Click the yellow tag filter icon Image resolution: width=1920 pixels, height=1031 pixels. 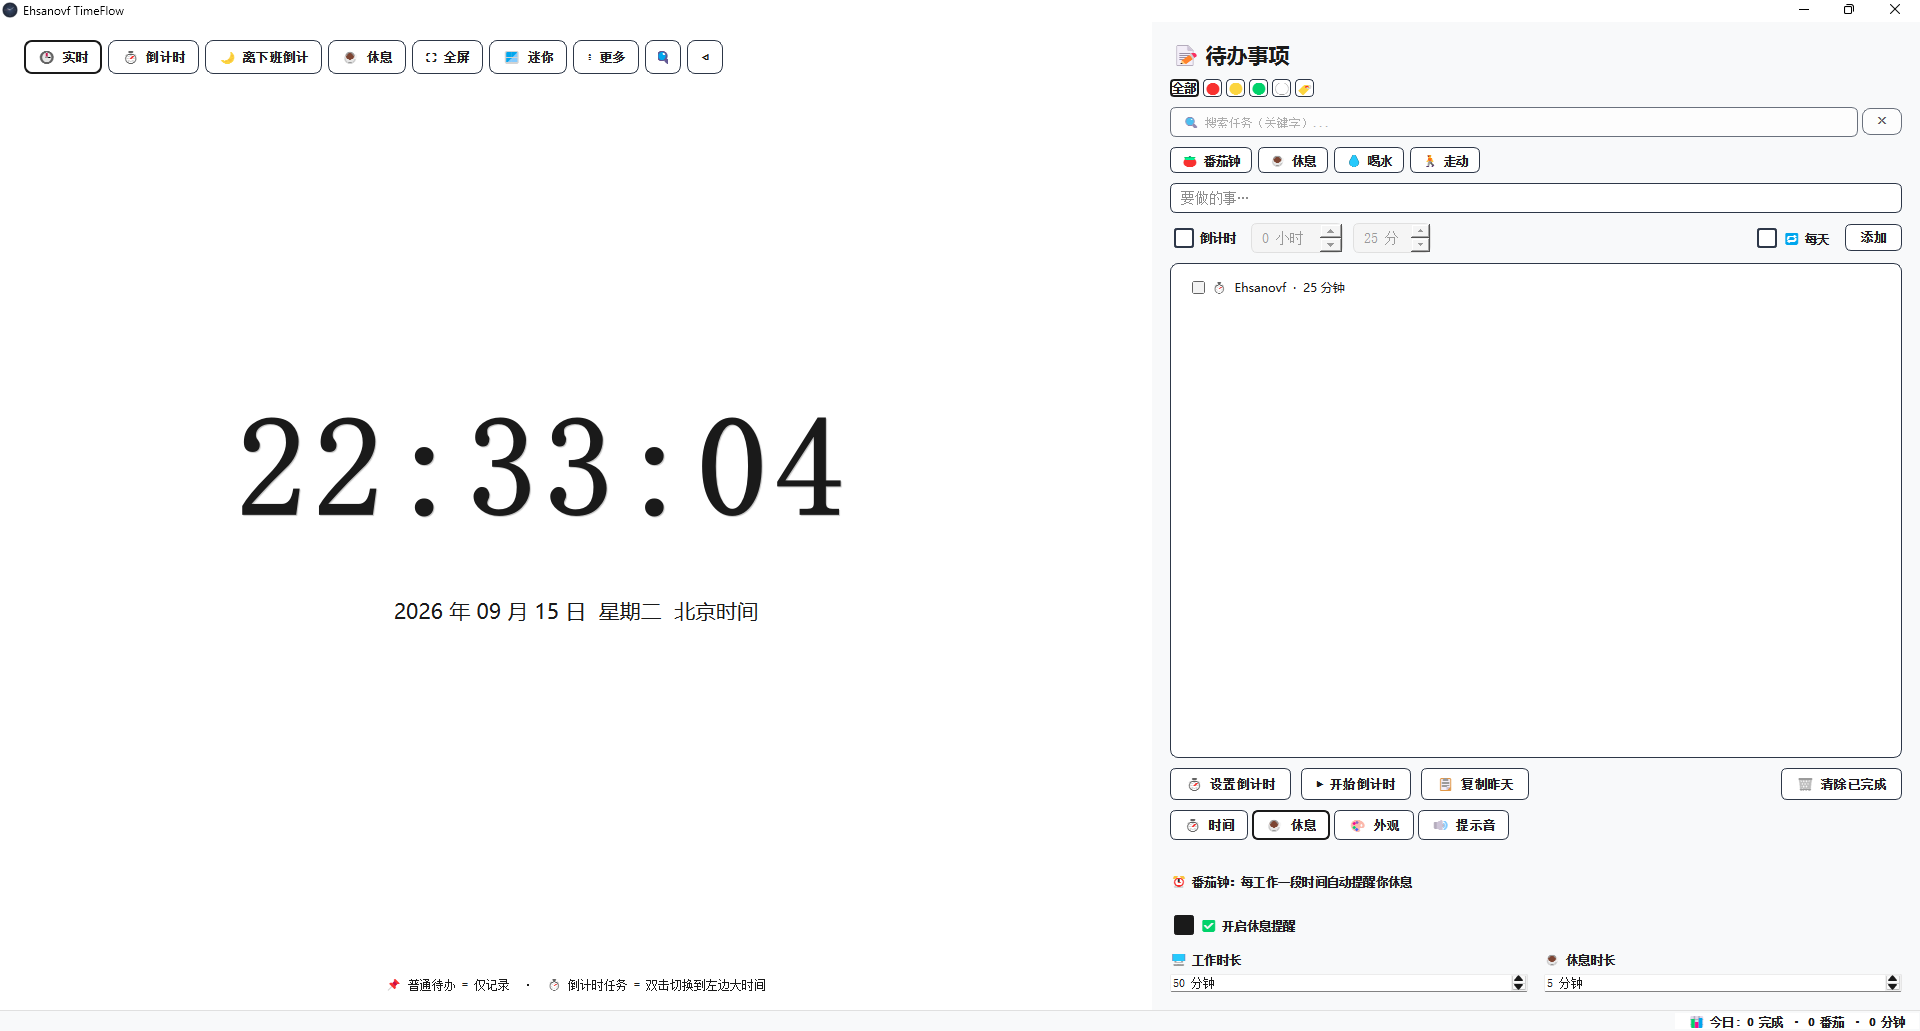click(x=1304, y=88)
